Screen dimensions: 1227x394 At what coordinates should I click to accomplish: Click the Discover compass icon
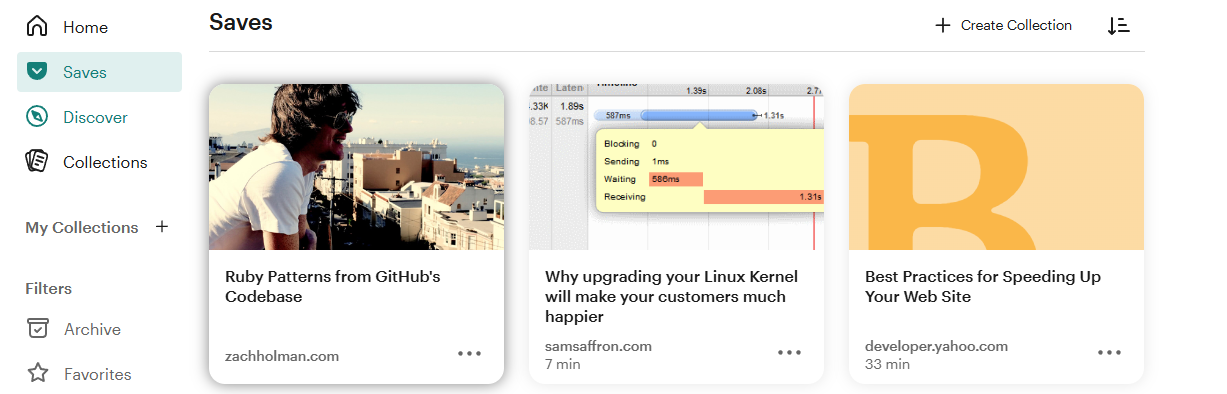tap(37, 117)
